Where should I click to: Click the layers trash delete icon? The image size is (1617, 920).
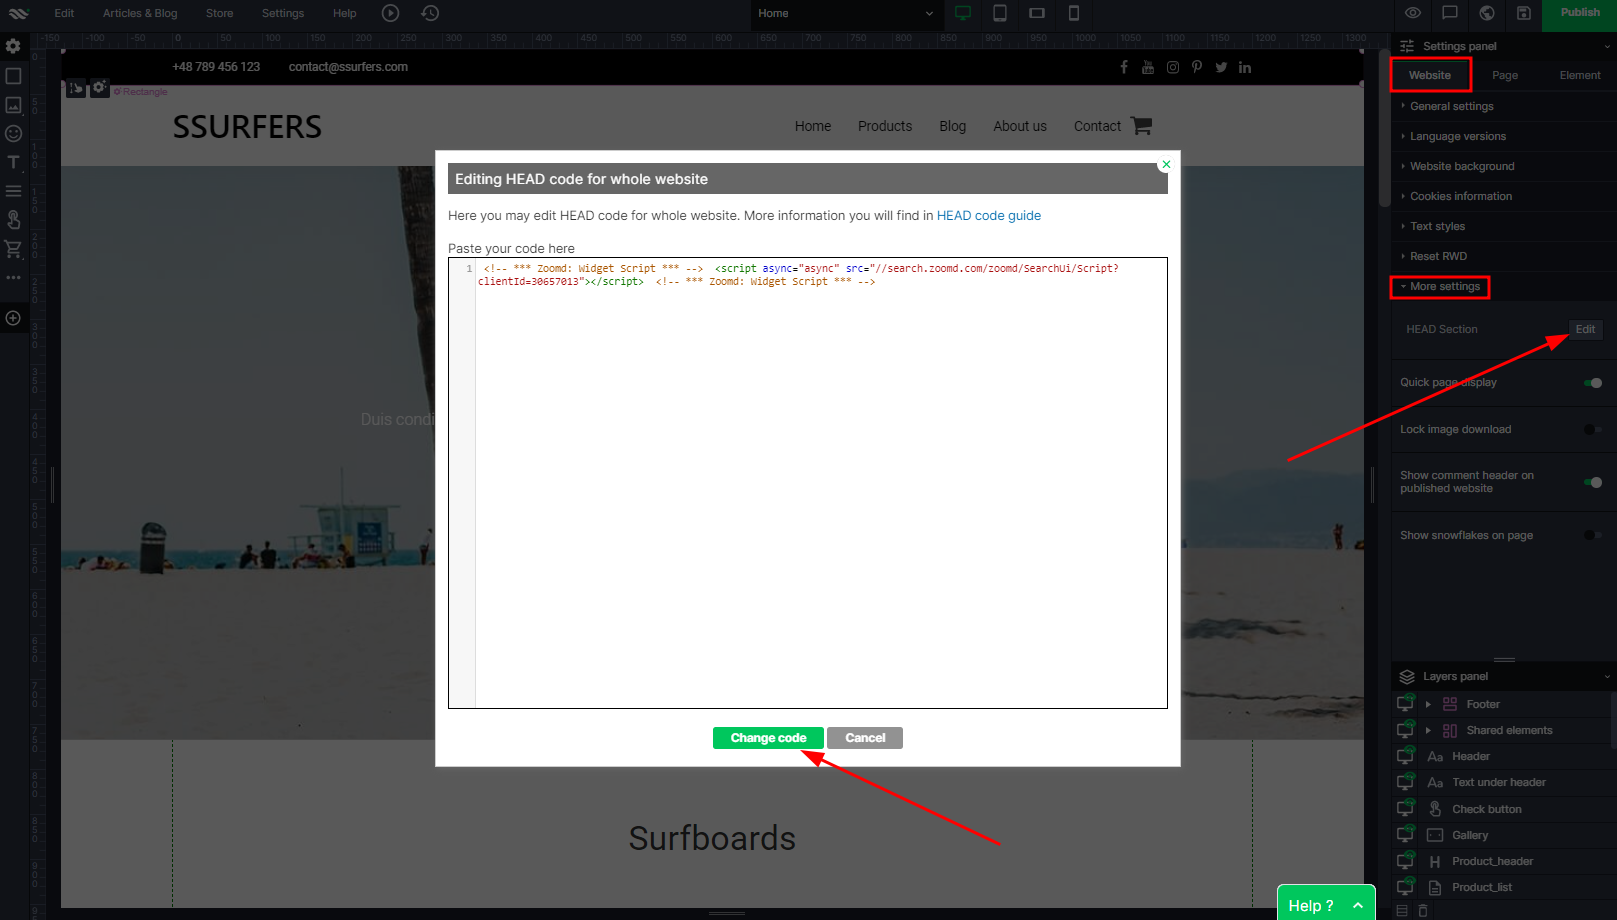[1423, 911]
